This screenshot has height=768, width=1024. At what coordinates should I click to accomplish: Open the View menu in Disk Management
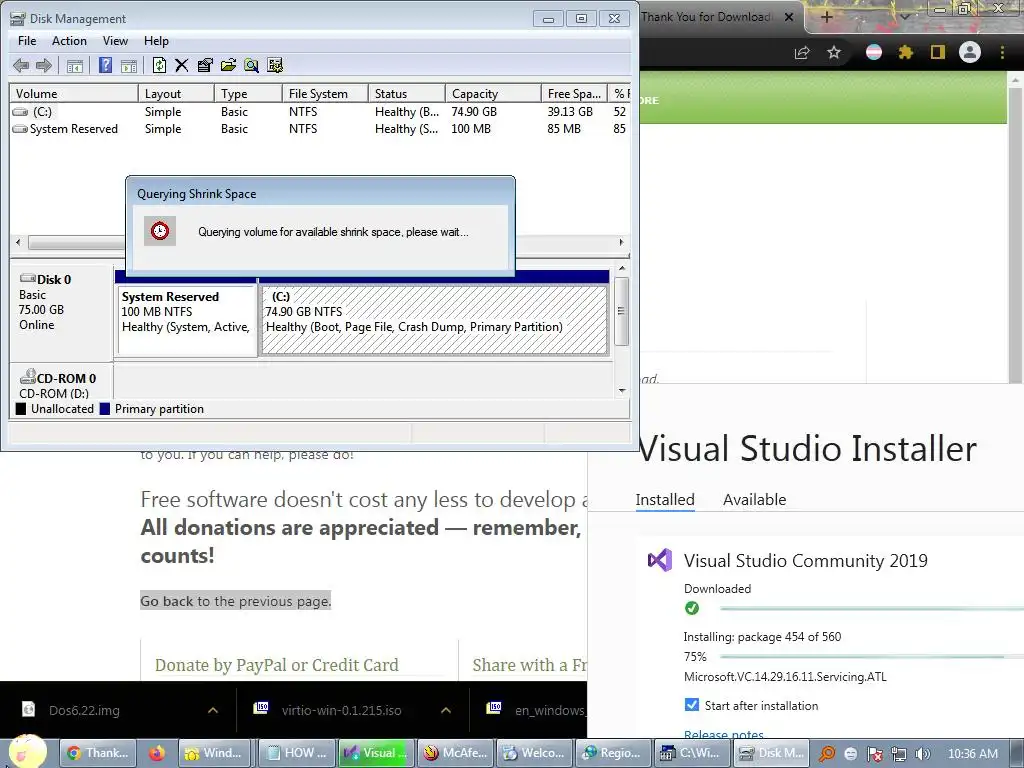click(x=115, y=40)
